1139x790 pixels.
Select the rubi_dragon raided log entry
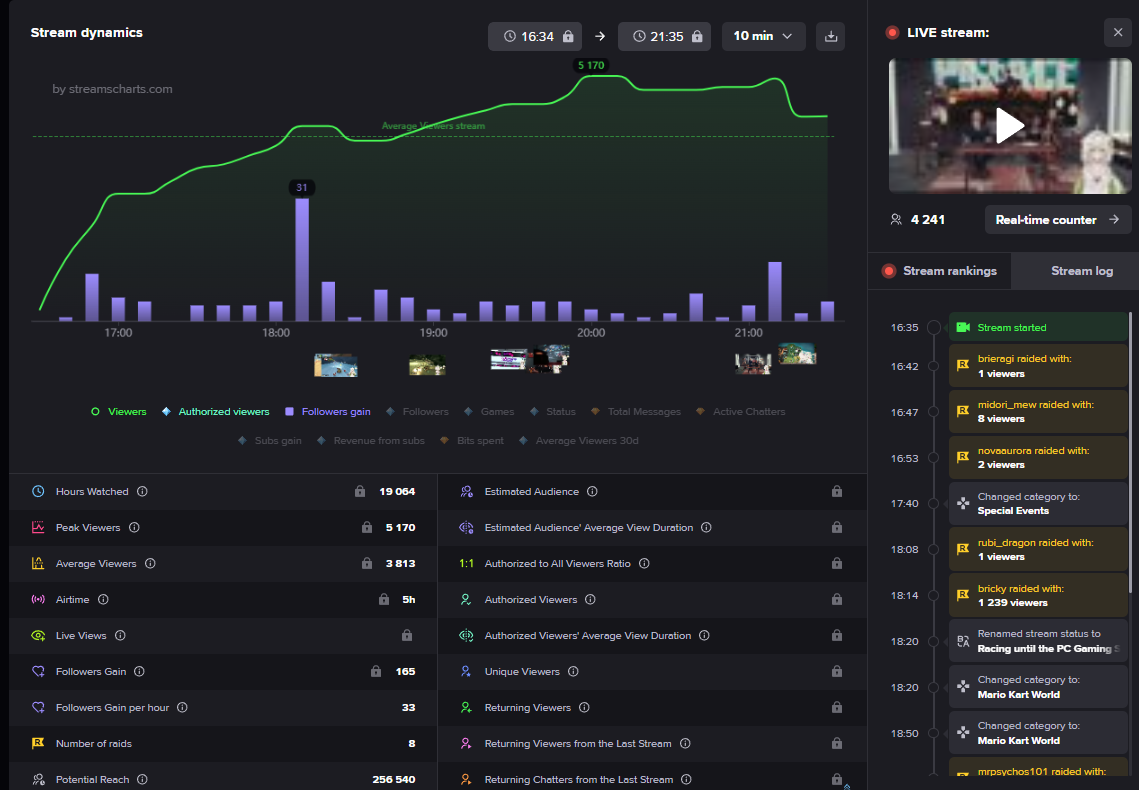pos(1038,550)
